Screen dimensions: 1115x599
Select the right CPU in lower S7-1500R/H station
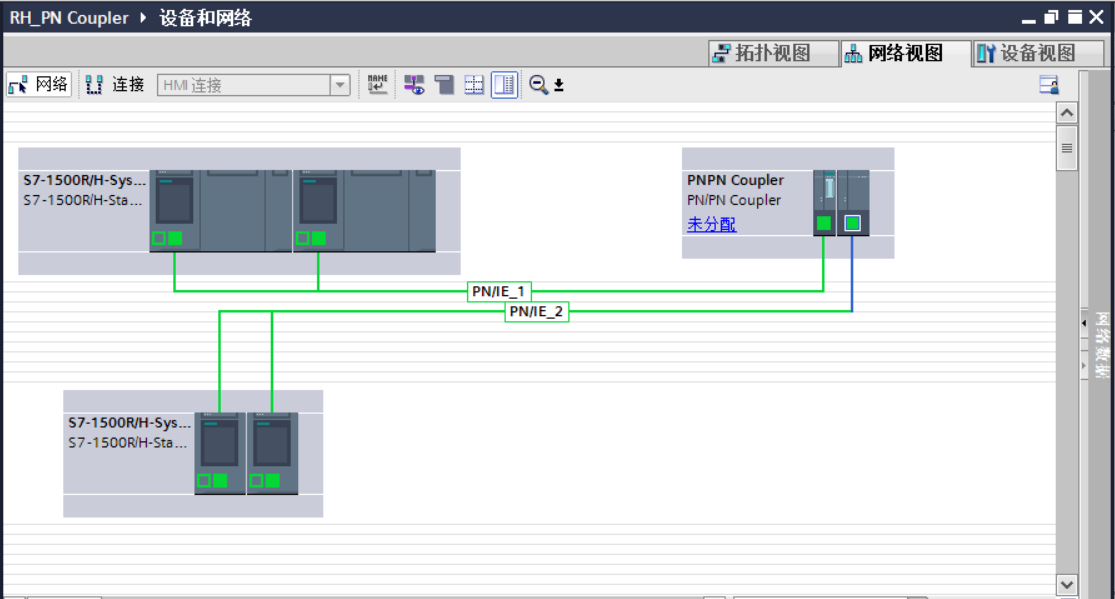pos(272,452)
